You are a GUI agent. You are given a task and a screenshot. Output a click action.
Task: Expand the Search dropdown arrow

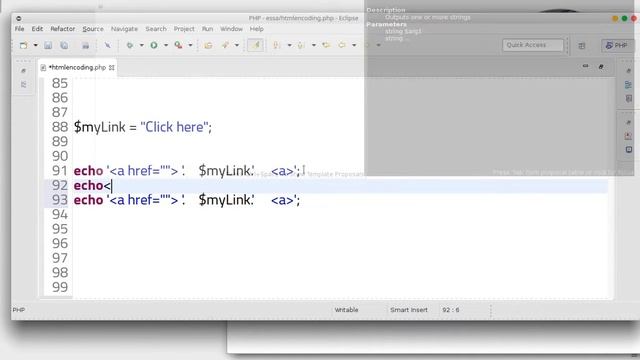point(237,45)
